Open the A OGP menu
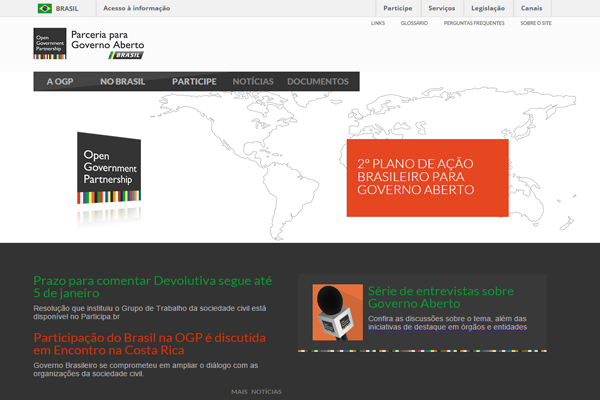 [59, 81]
